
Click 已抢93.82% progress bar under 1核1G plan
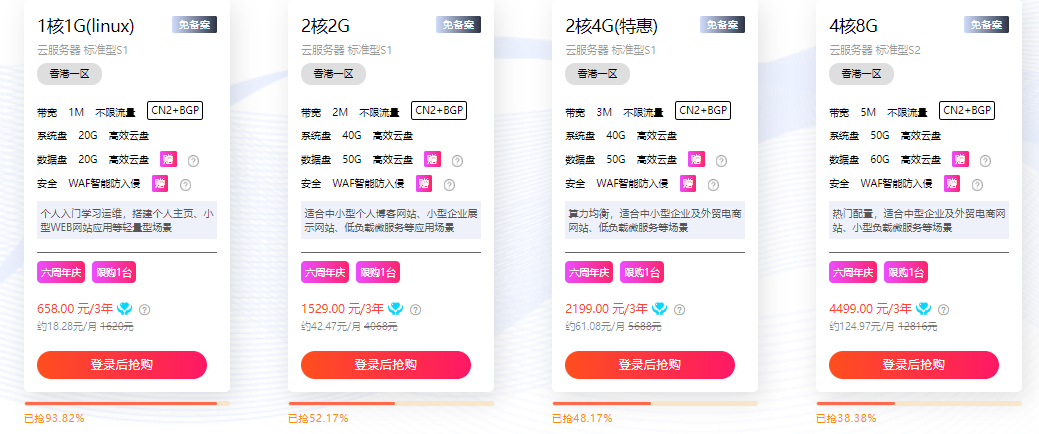[x=127, y=403]
